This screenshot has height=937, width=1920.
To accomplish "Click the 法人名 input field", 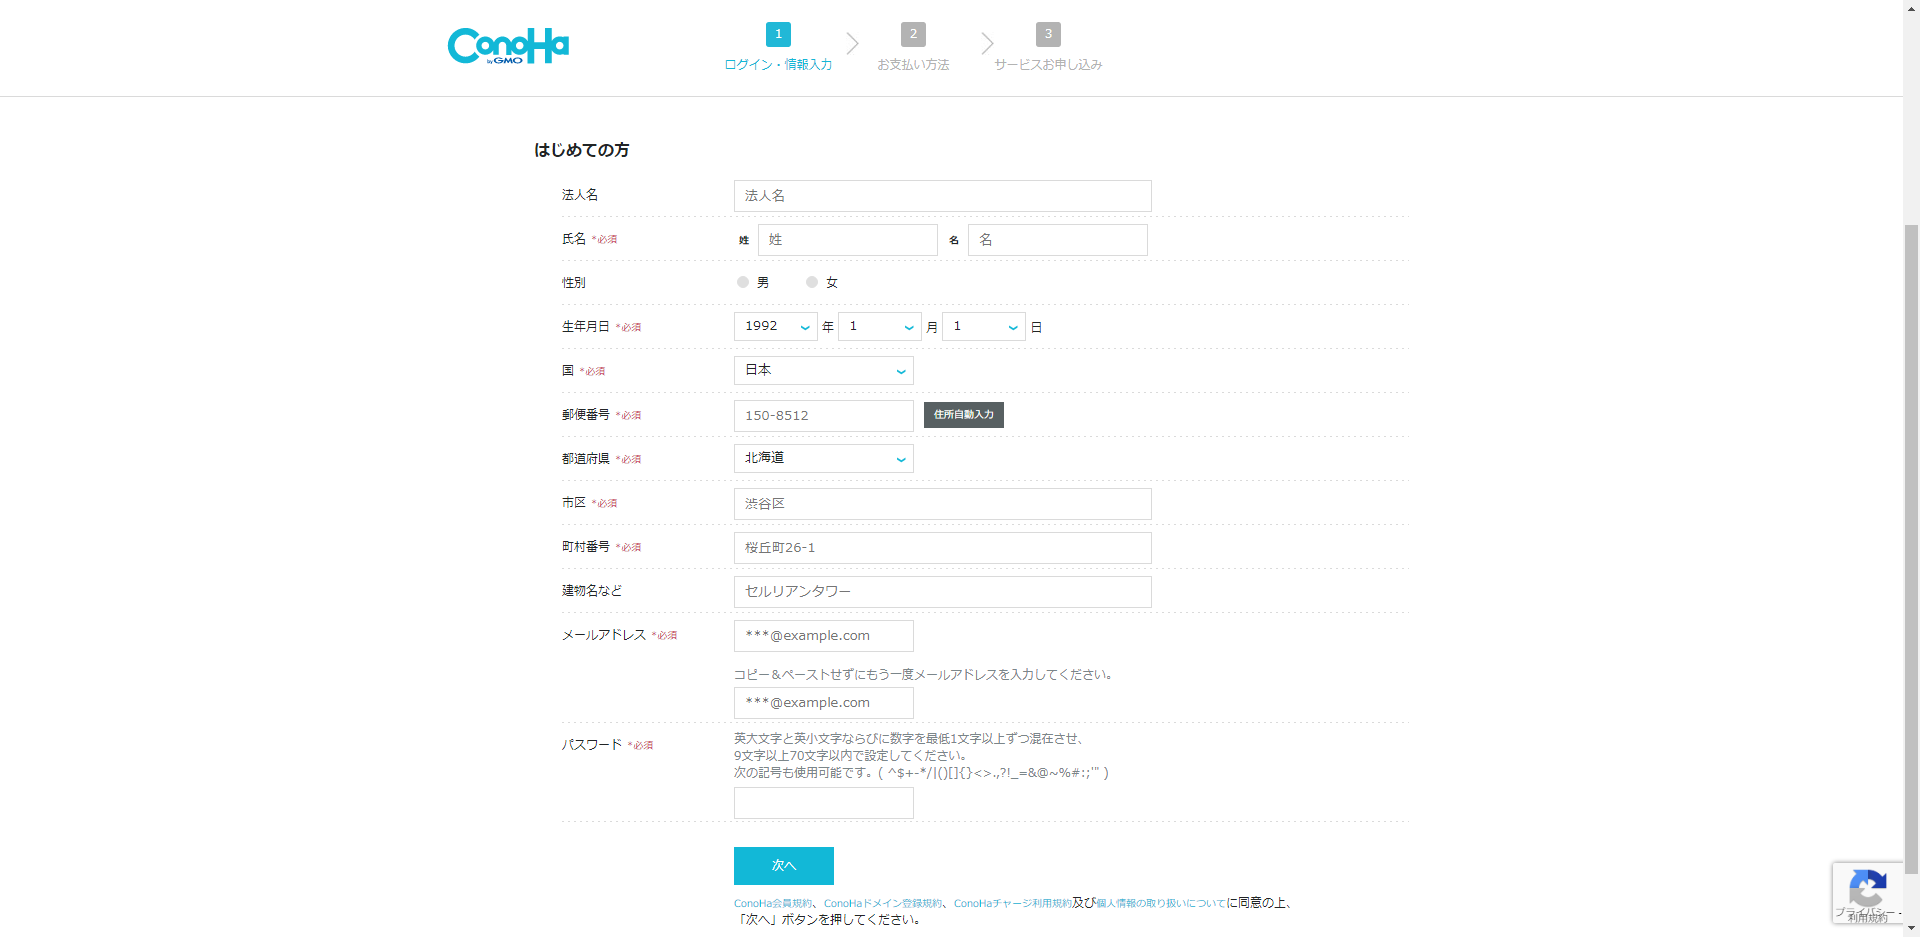I will 943,196.
